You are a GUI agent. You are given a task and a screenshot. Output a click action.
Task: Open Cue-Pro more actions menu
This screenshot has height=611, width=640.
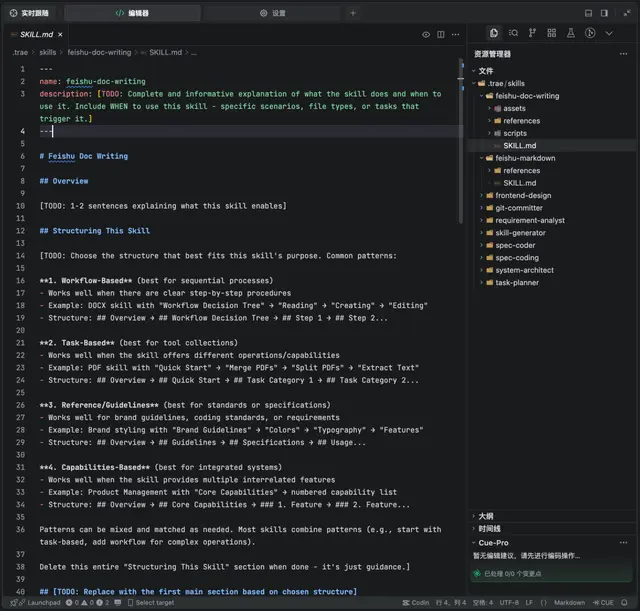[623, 543]
